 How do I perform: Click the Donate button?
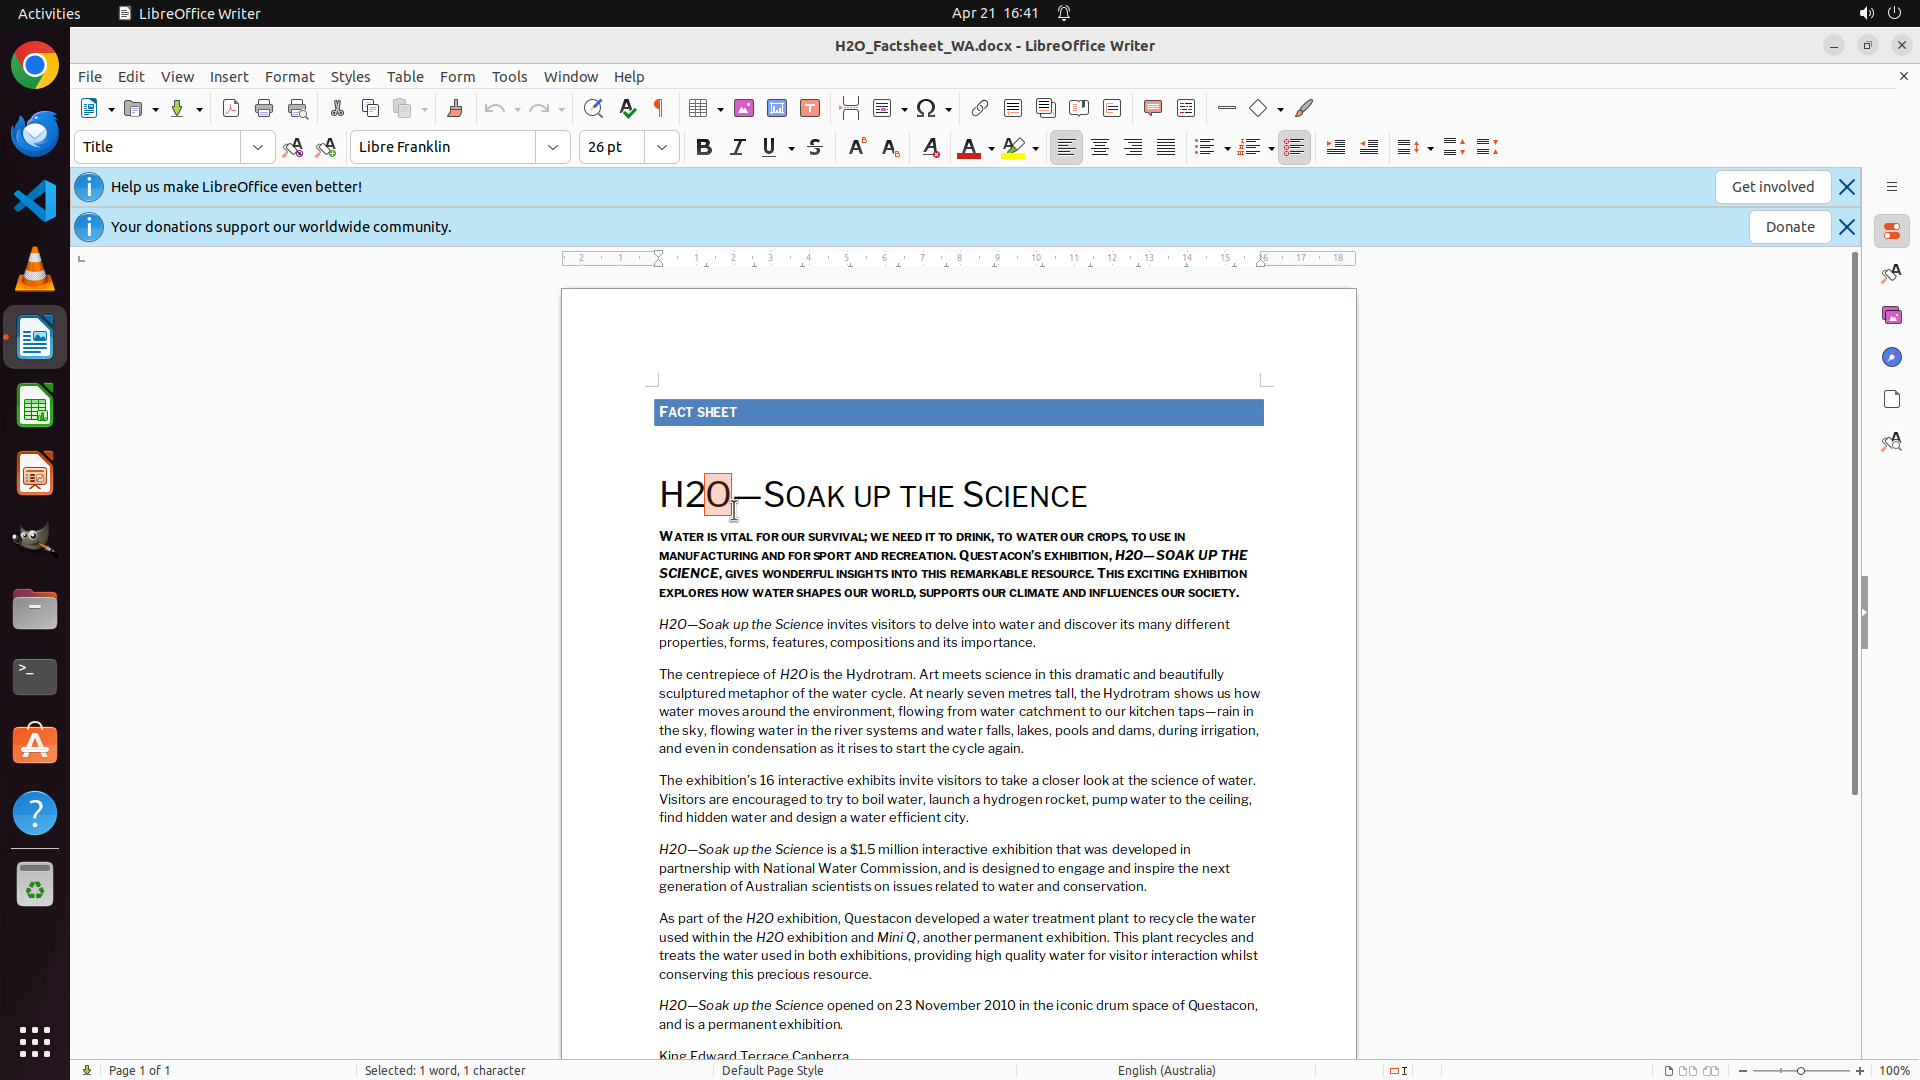pyautogui.click(x=1789, y=227)
